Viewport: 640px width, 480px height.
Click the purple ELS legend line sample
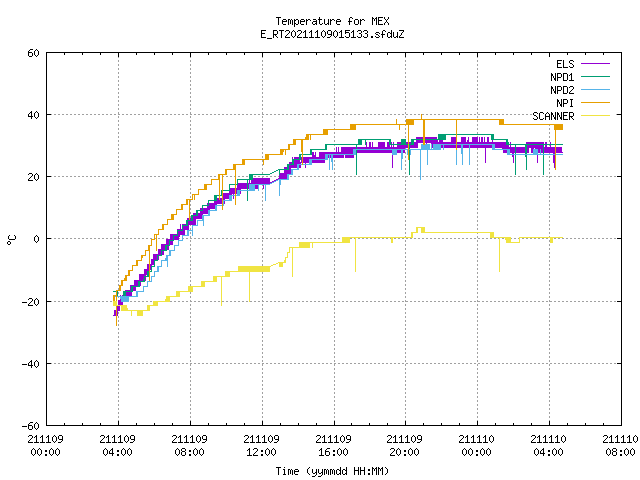pyautogui.click(x=595, y=64)
